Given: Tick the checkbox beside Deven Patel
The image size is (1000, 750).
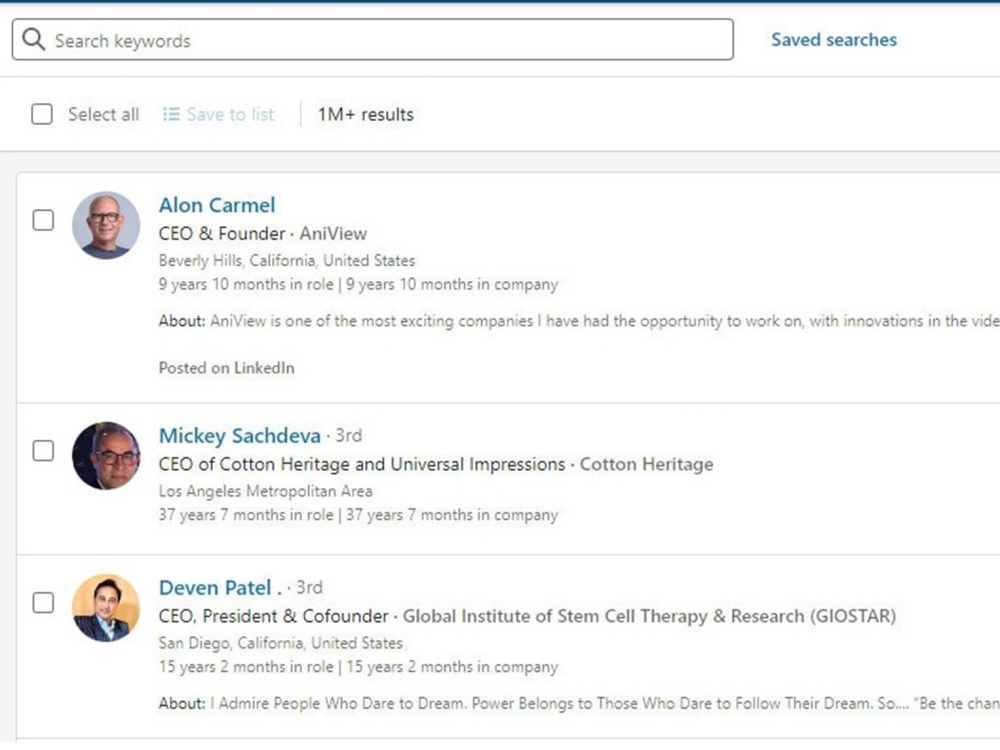Looking at the screenshot, I should point(43,602).
